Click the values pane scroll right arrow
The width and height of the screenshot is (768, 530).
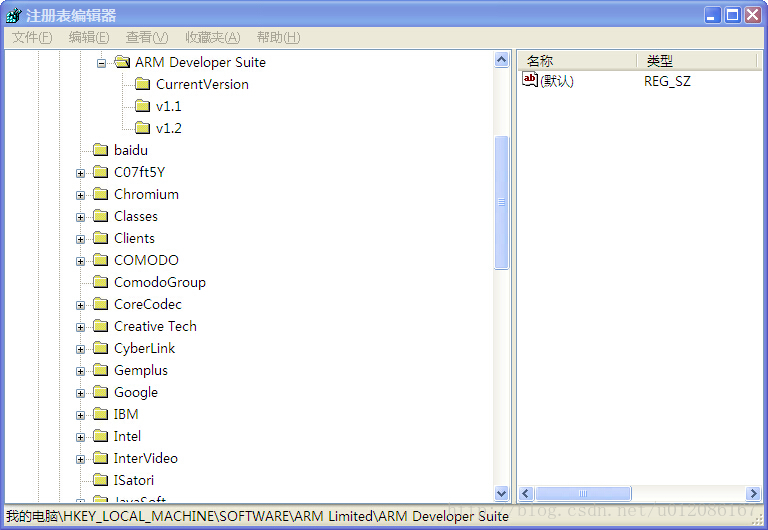[x=753, y=493]
